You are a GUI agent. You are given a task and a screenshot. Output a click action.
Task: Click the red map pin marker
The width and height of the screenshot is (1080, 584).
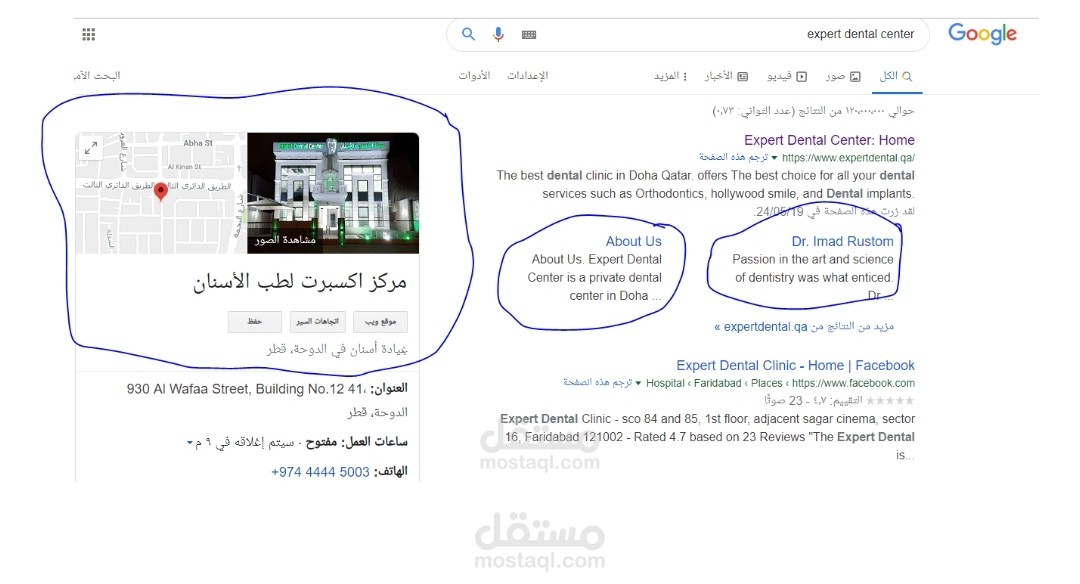point(161,190)
